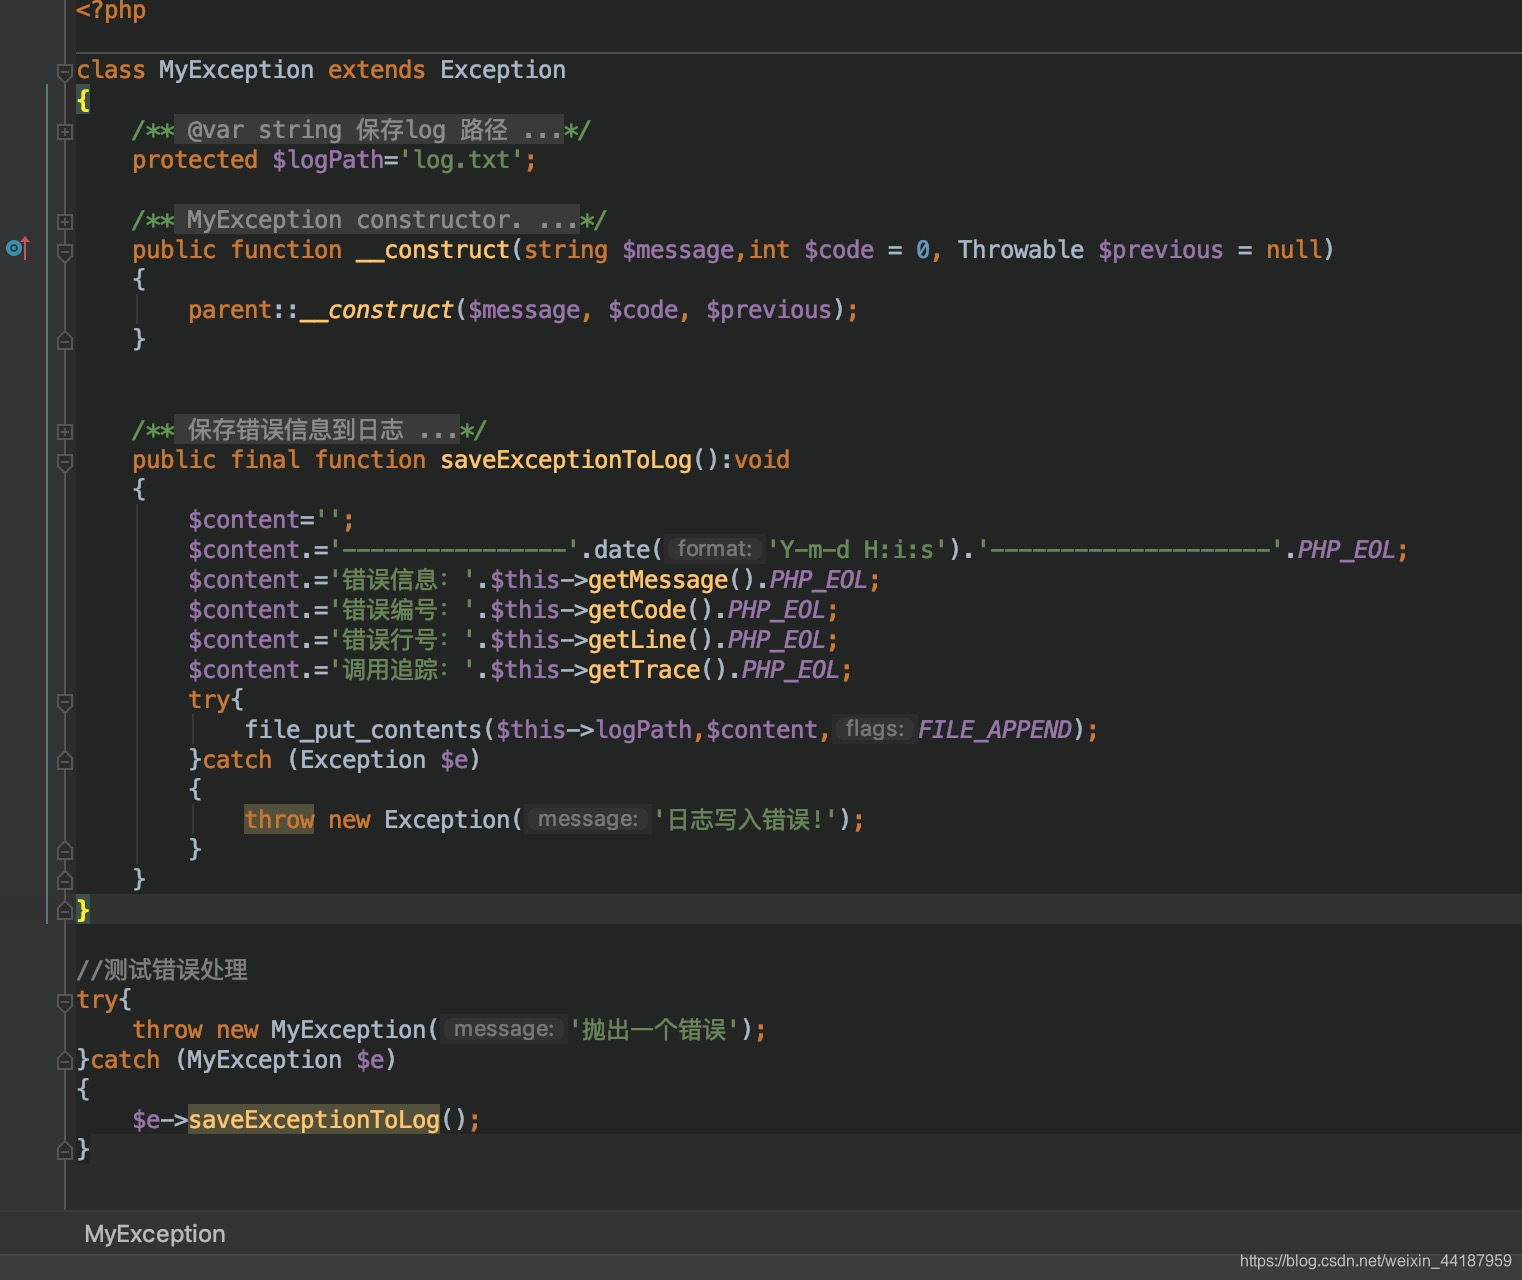Click the blog.csdn.net URL in the corner
This screenshot has height=1280, width=1522.
(1375, 1261)
